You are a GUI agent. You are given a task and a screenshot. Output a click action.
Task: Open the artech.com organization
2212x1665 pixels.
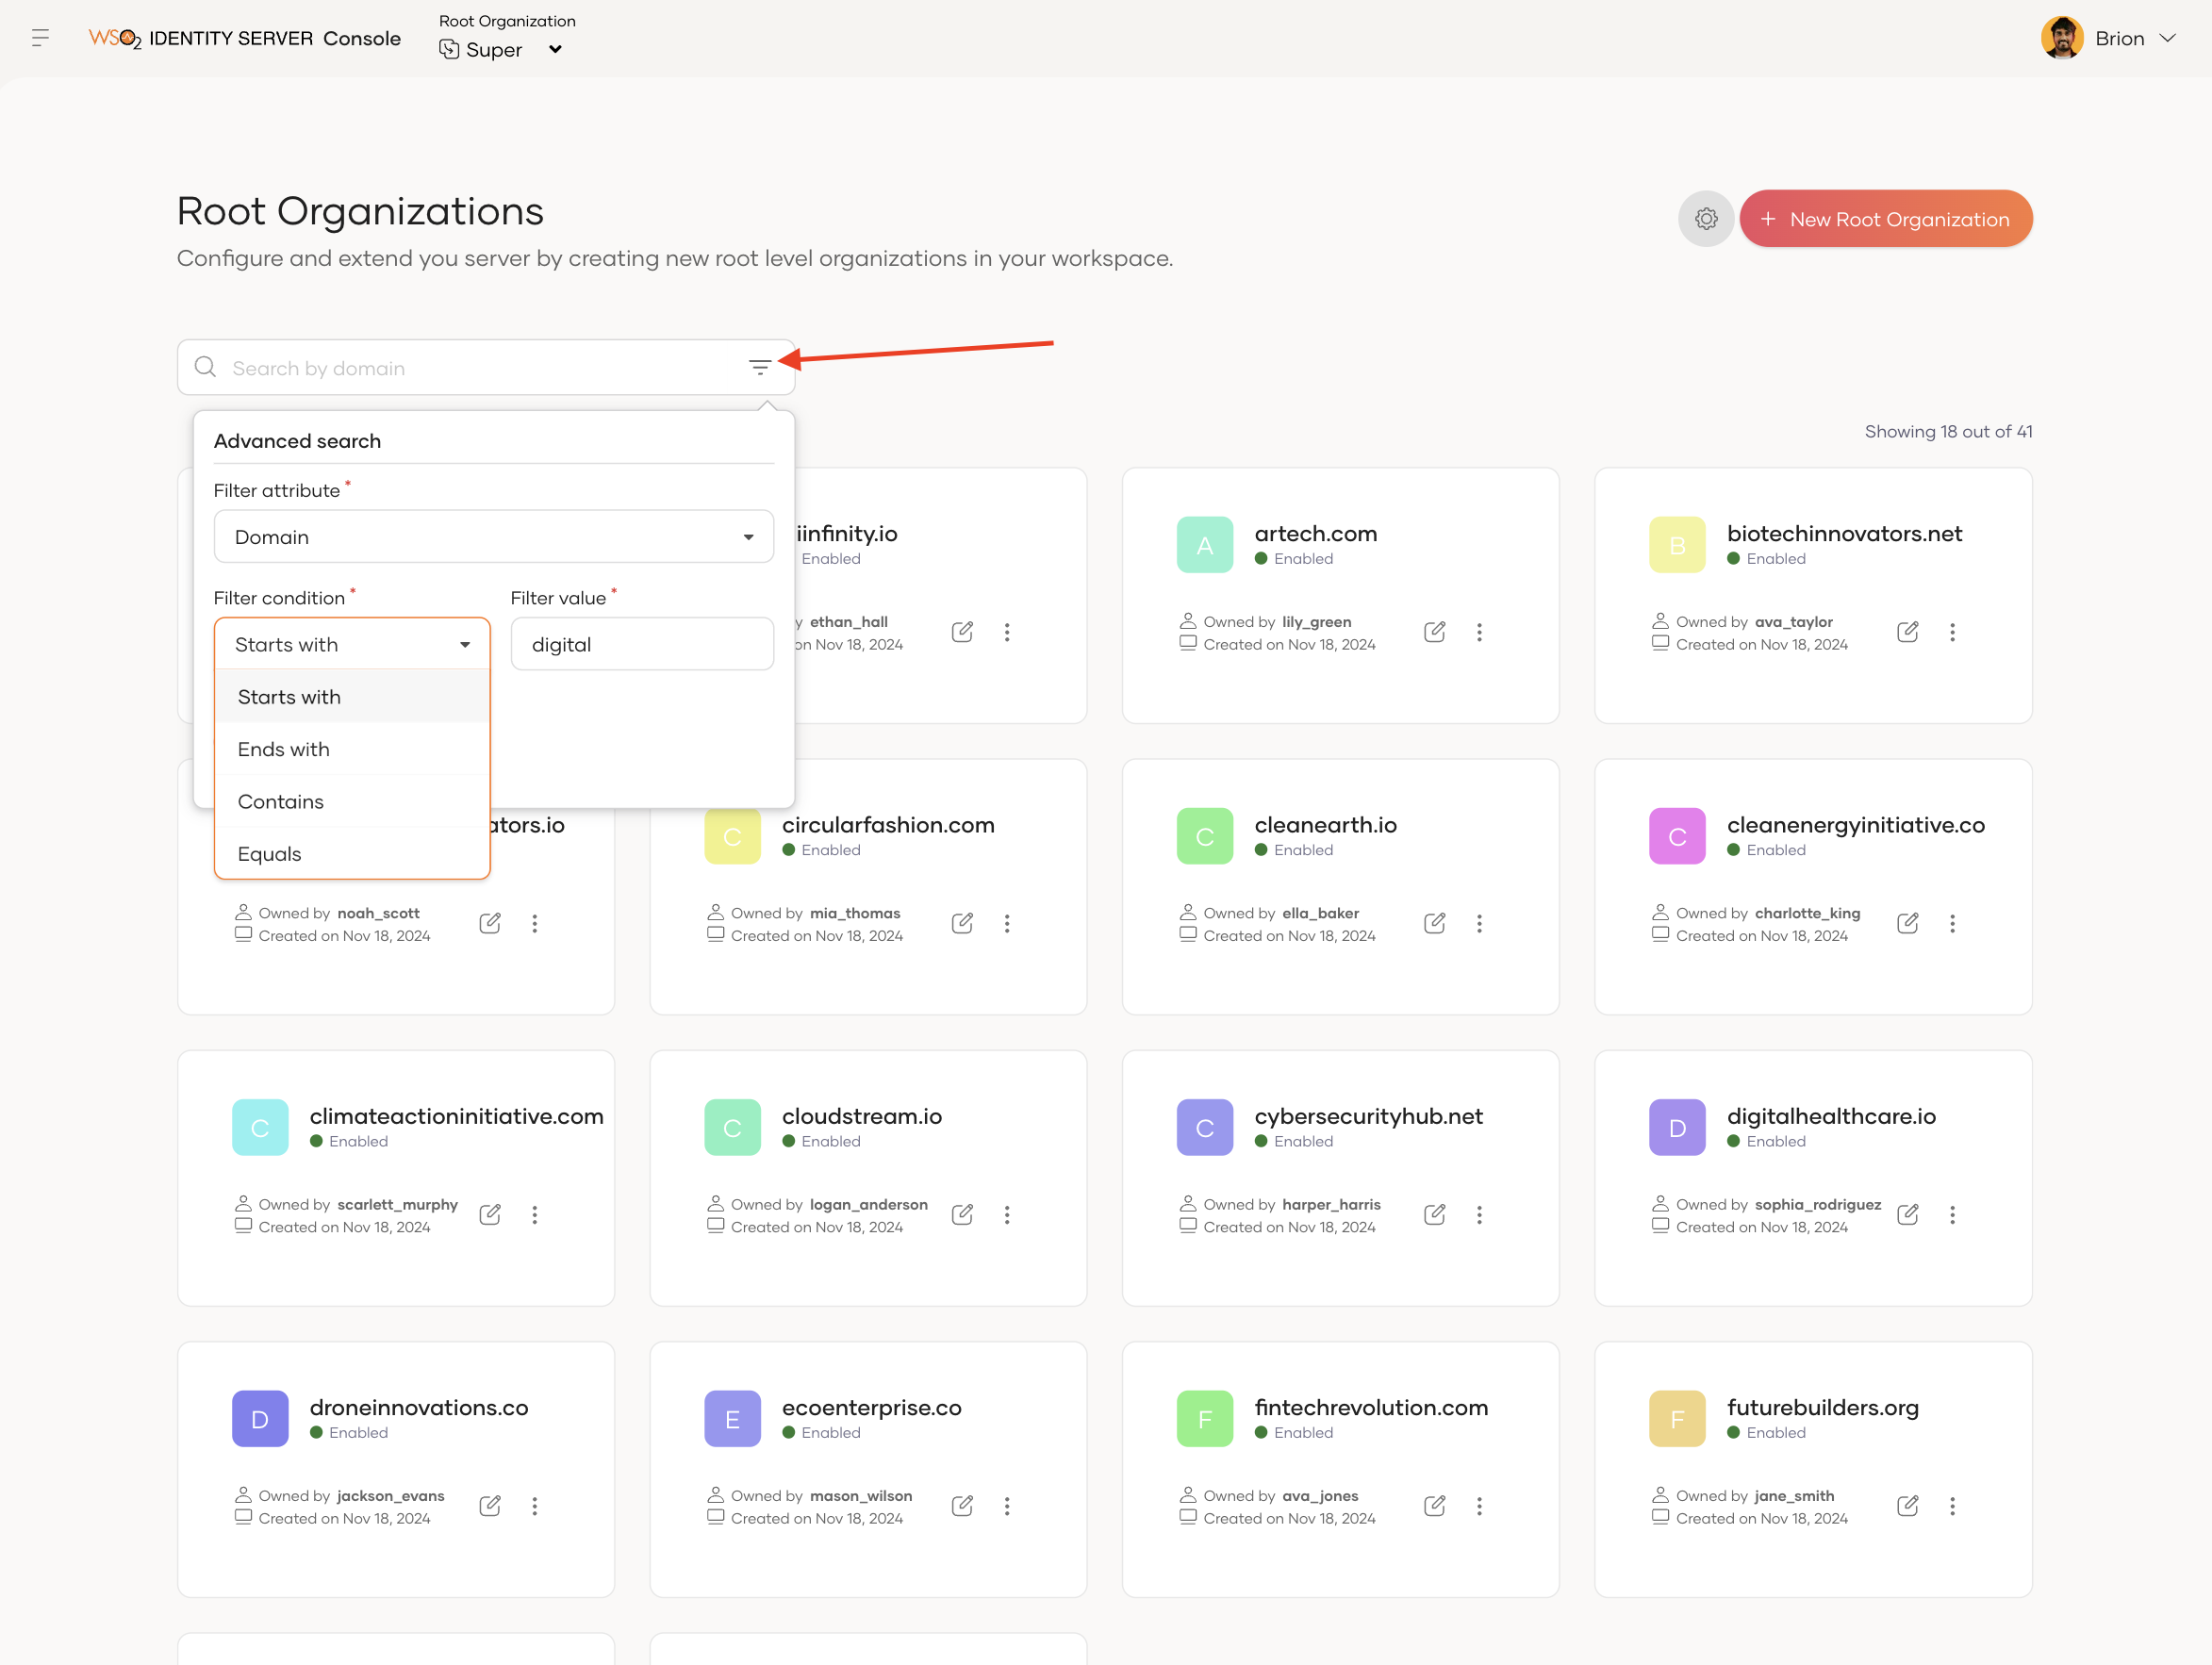(x=1316, y=534)
